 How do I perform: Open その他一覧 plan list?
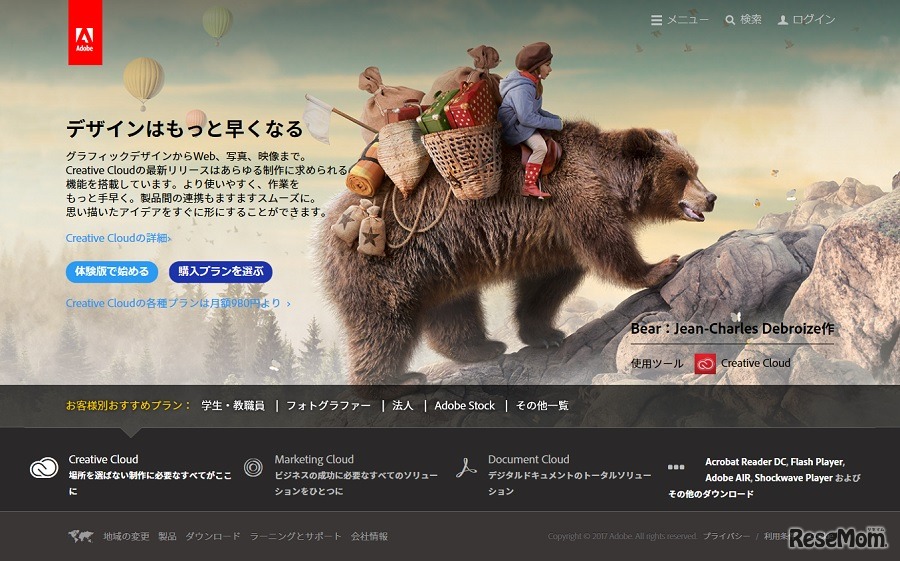(x=542, y=405)
